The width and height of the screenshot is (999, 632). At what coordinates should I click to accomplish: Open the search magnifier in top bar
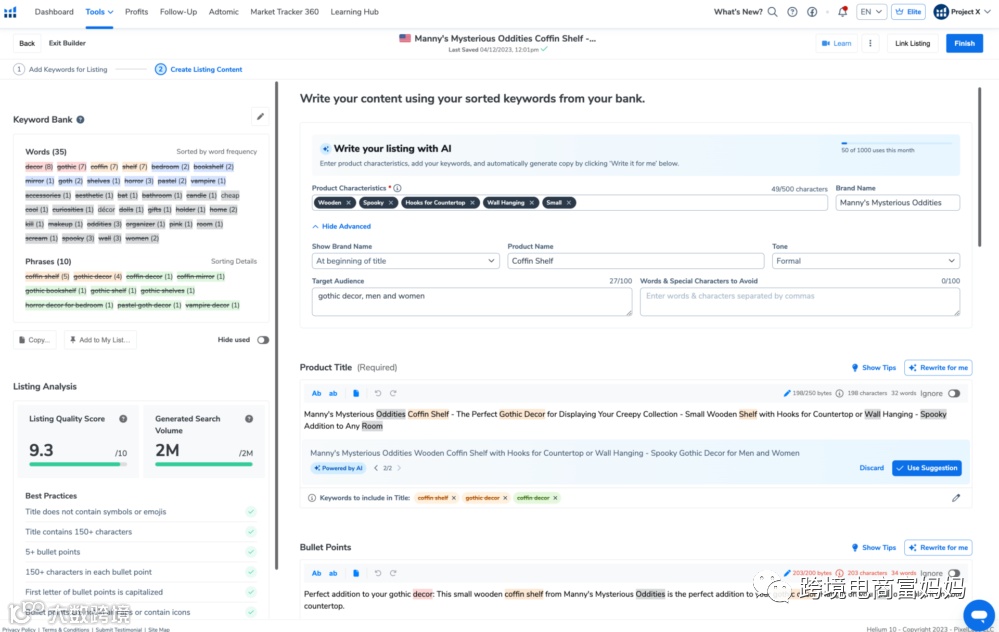click(x=772, y=11)
